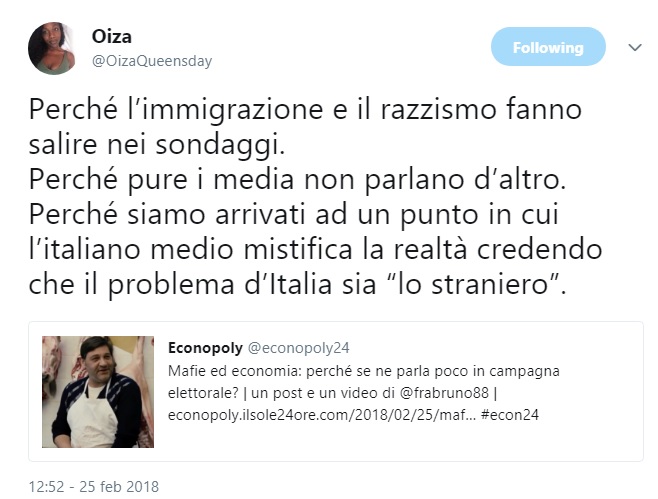Click the 'Perché siamo arrivati ad un punto' line
Image resolution: width=658 pixels, height=499 pixels.
pyautogui.click(x=294, y=214)
